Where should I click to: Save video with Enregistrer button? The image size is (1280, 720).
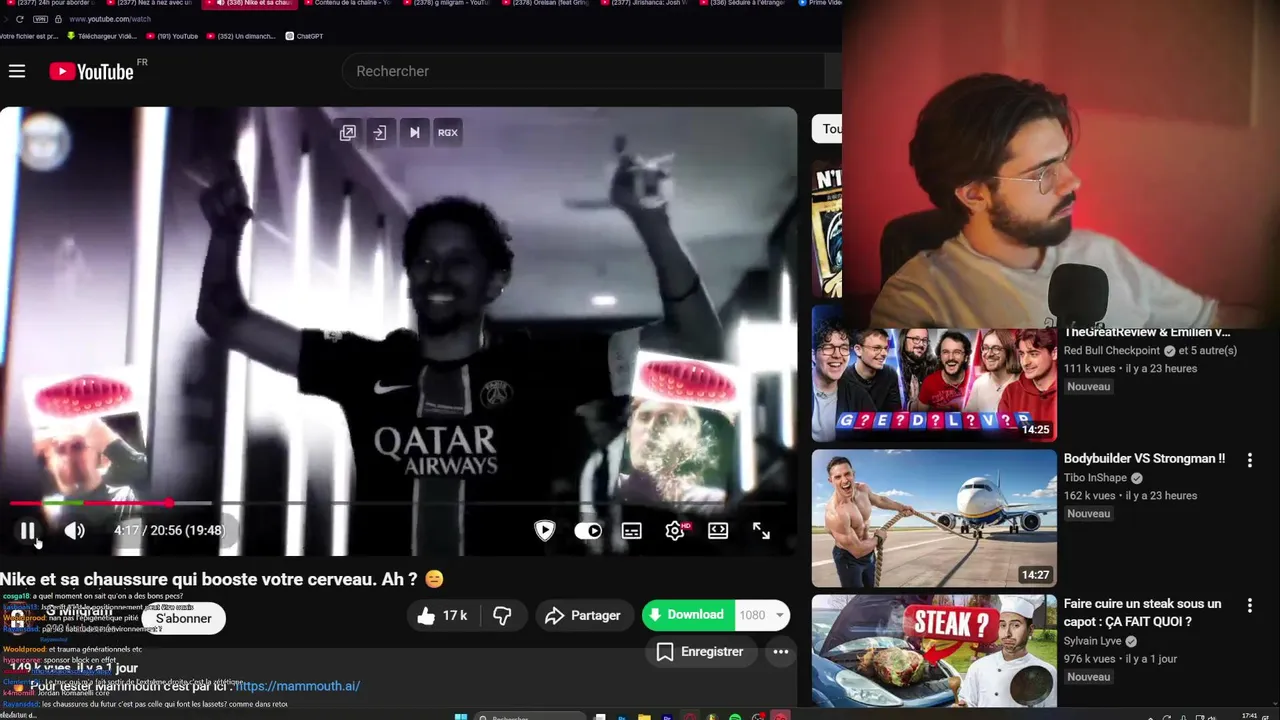tap(700, 652)
